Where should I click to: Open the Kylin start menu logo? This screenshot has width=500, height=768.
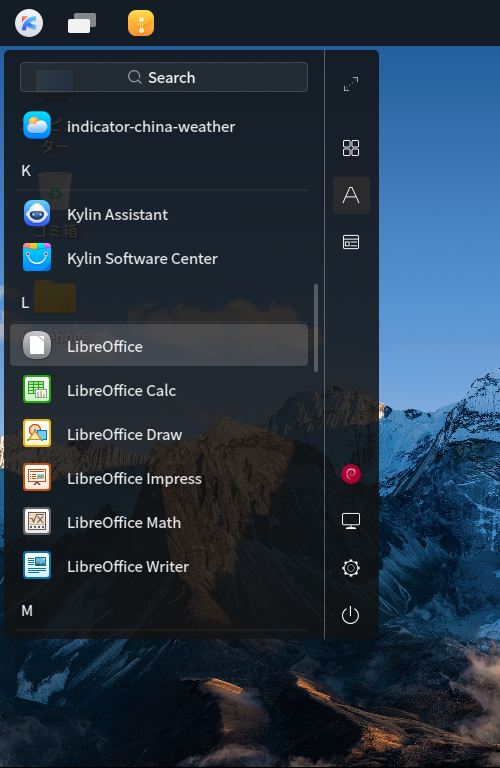click(x=29, y=23)
